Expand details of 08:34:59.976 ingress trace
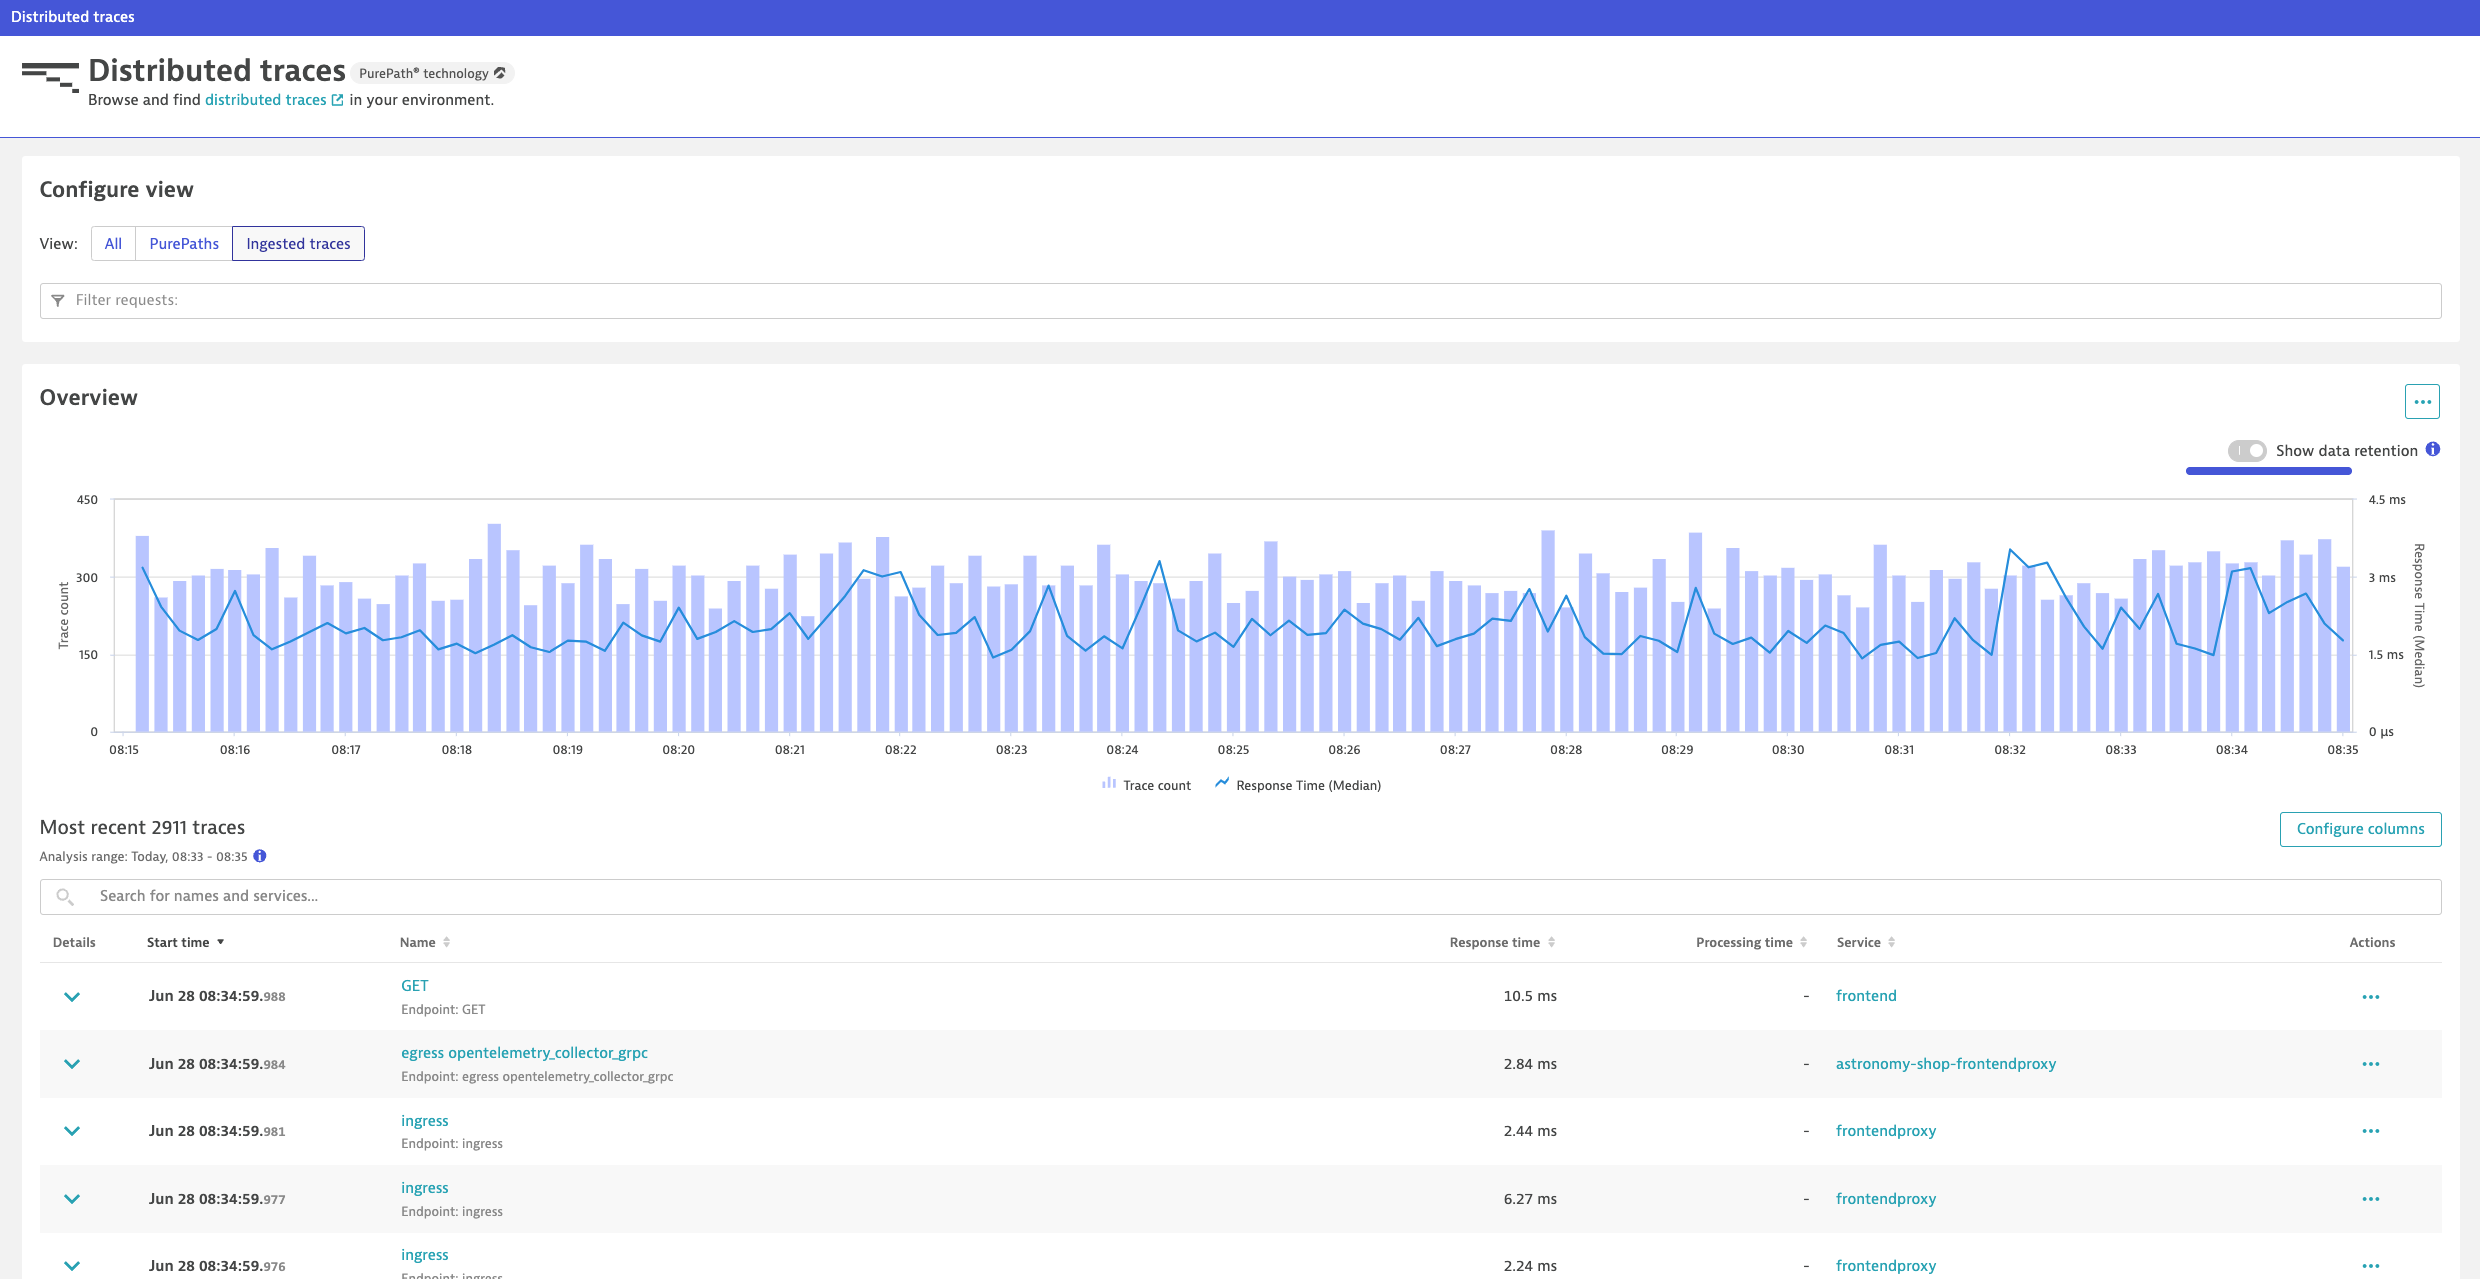The width and height of the screenshot is (2480, 1279). pyautogui.click(x=72, y=1266)
